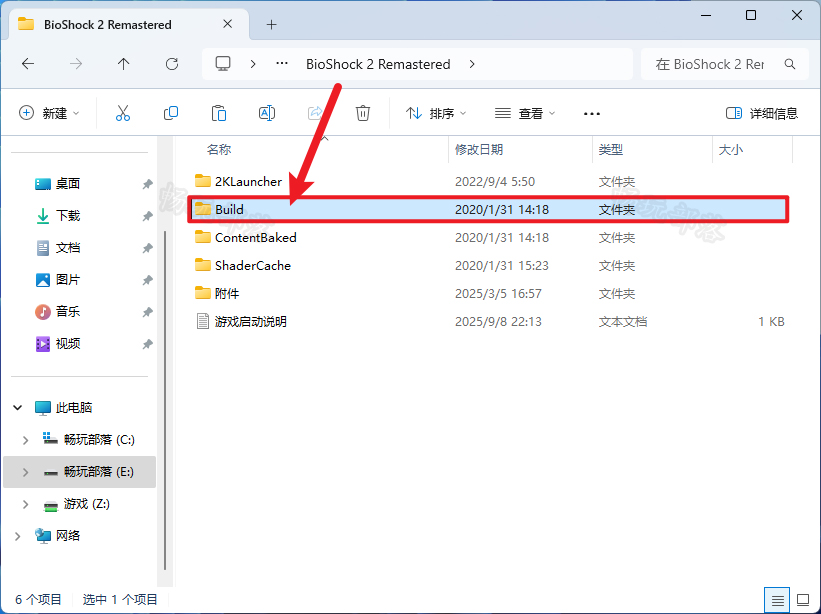Screen dimensions: 821x614
Task: Show hidden breadcrumb path via the ellipsis
Action: tap(282, 64)
